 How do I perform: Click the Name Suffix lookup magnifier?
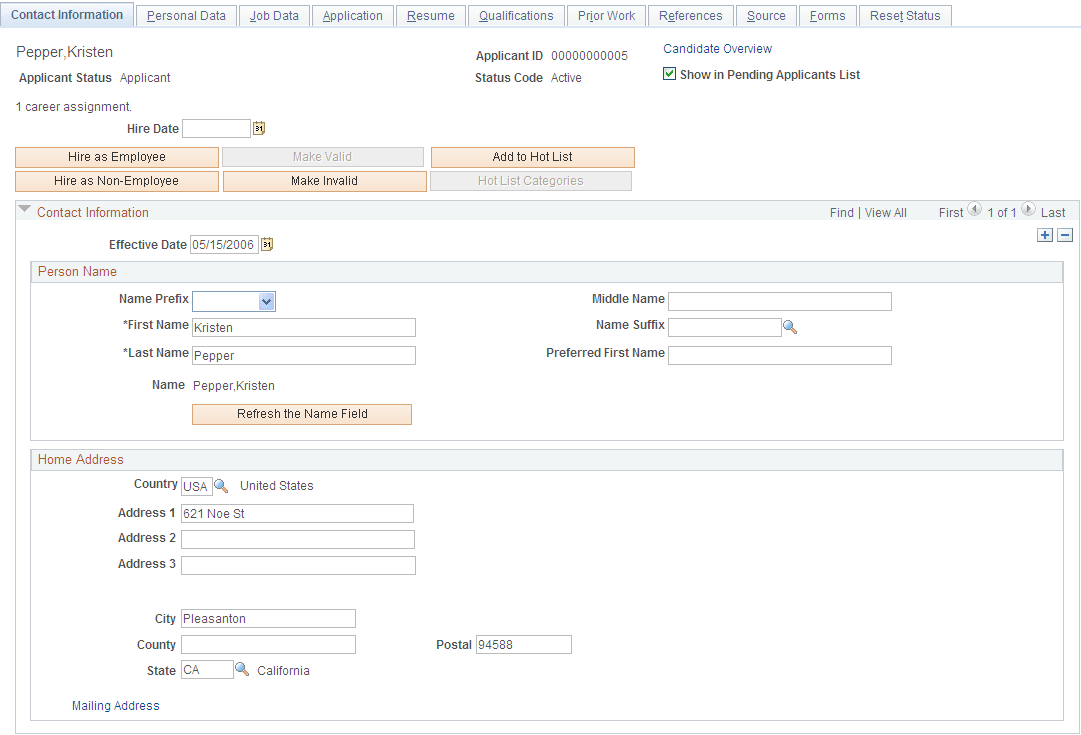point(790,328)
